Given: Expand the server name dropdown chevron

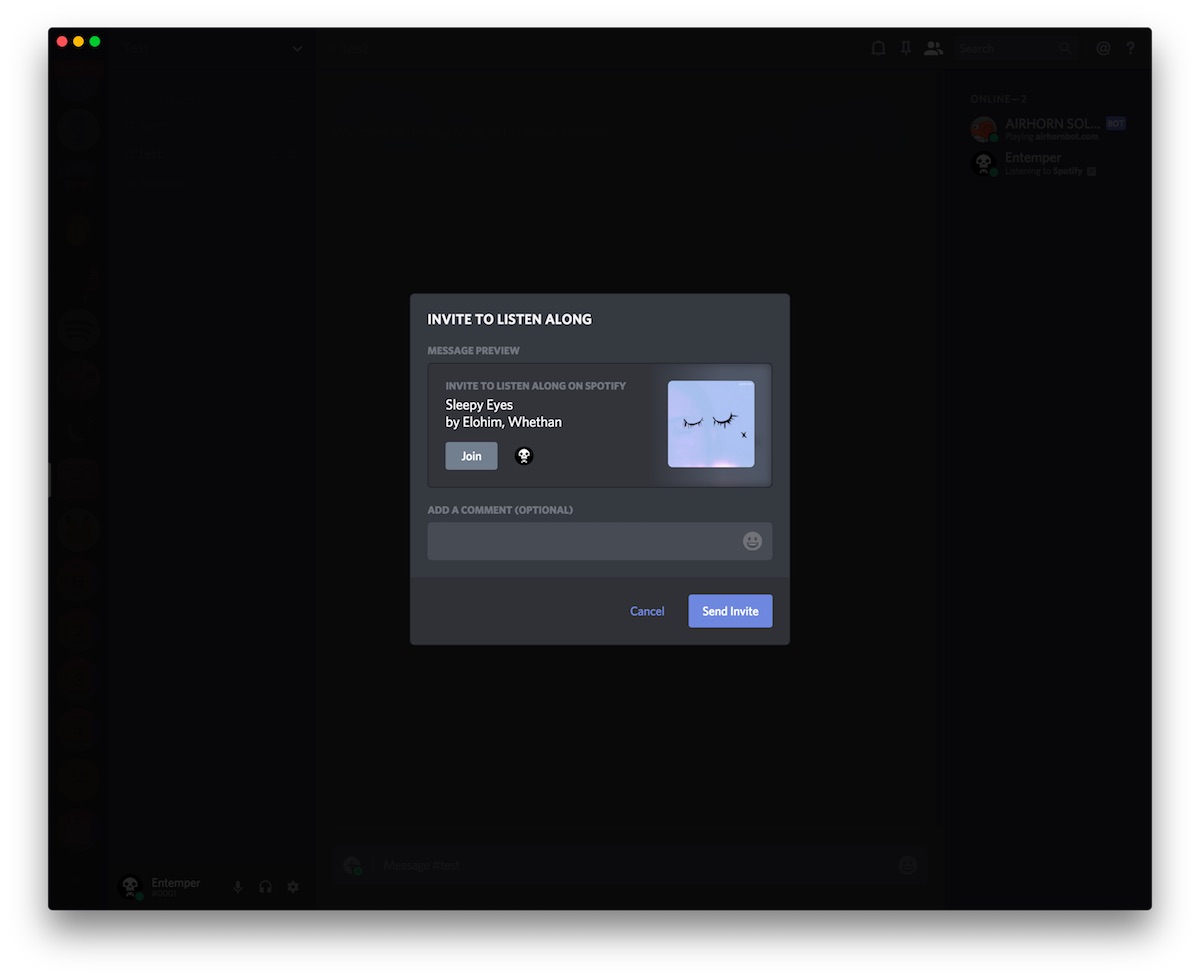Looking at the screenshot, I should 297,48.
